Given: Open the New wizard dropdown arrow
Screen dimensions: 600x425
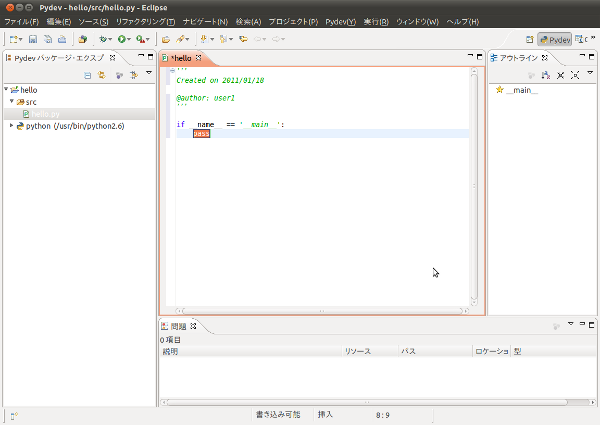Looking at the screenshot, I should click(21, 39).
